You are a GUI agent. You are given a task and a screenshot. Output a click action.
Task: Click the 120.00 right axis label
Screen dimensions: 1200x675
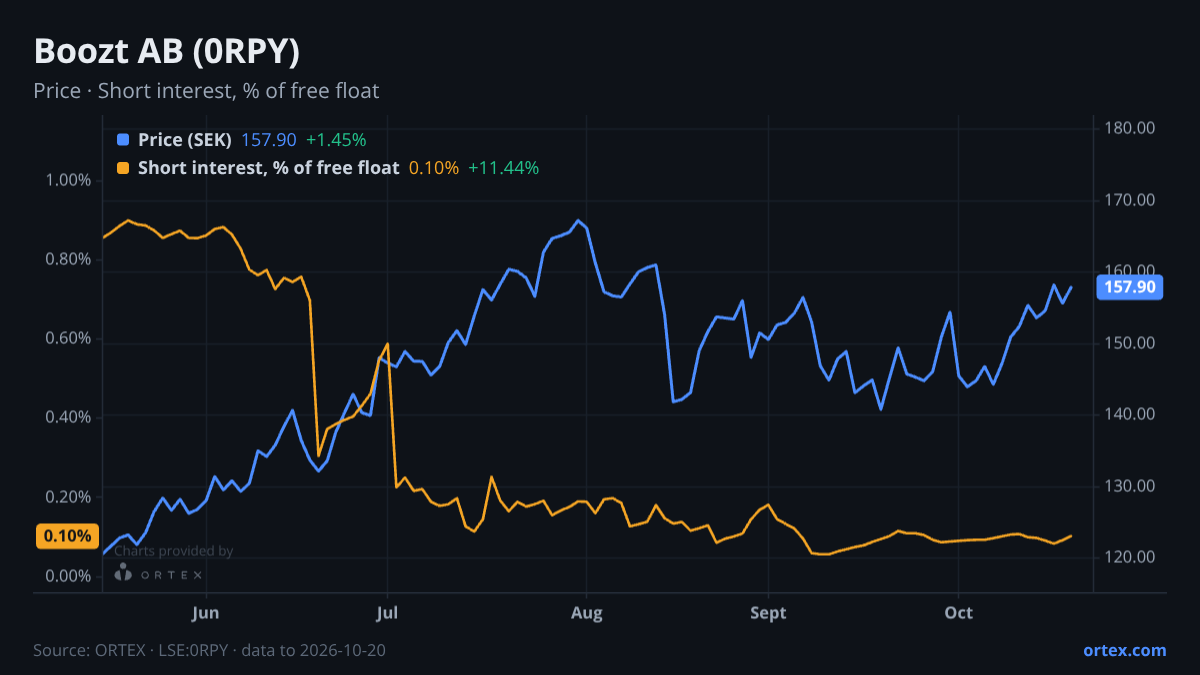click(x=1130, y=557)
